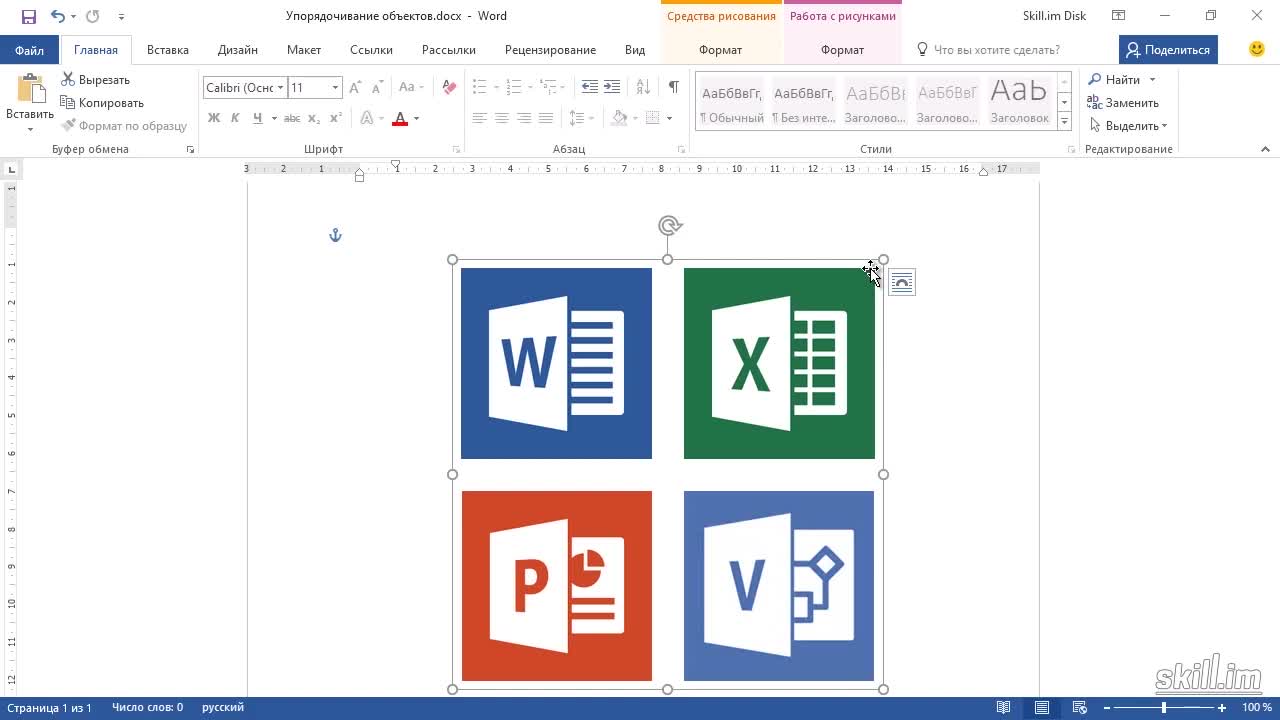The height and width of the screenshot is (720, 1280).
Task: Click the Поделиться share button
Action: click(1168, 50)
